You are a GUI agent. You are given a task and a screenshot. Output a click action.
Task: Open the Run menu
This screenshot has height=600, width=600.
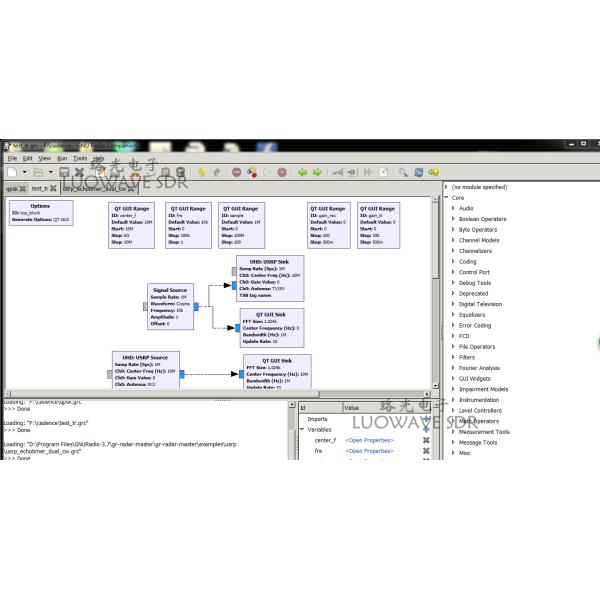tap(62, 158)
